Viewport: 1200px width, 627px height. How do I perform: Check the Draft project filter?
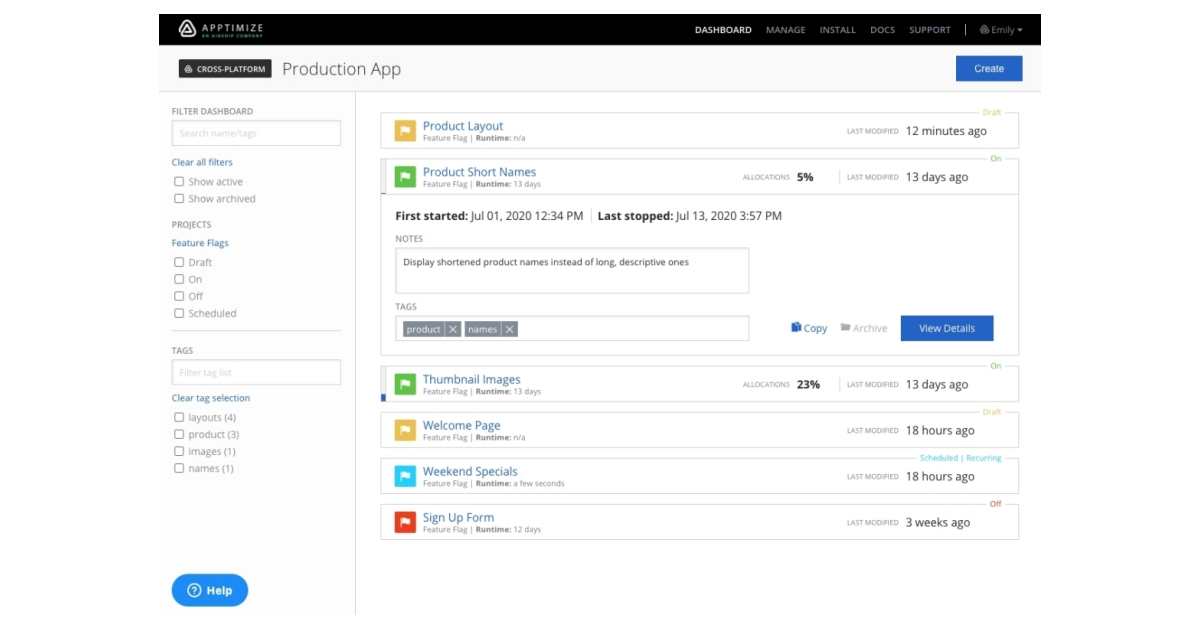(x=179, y=262)
